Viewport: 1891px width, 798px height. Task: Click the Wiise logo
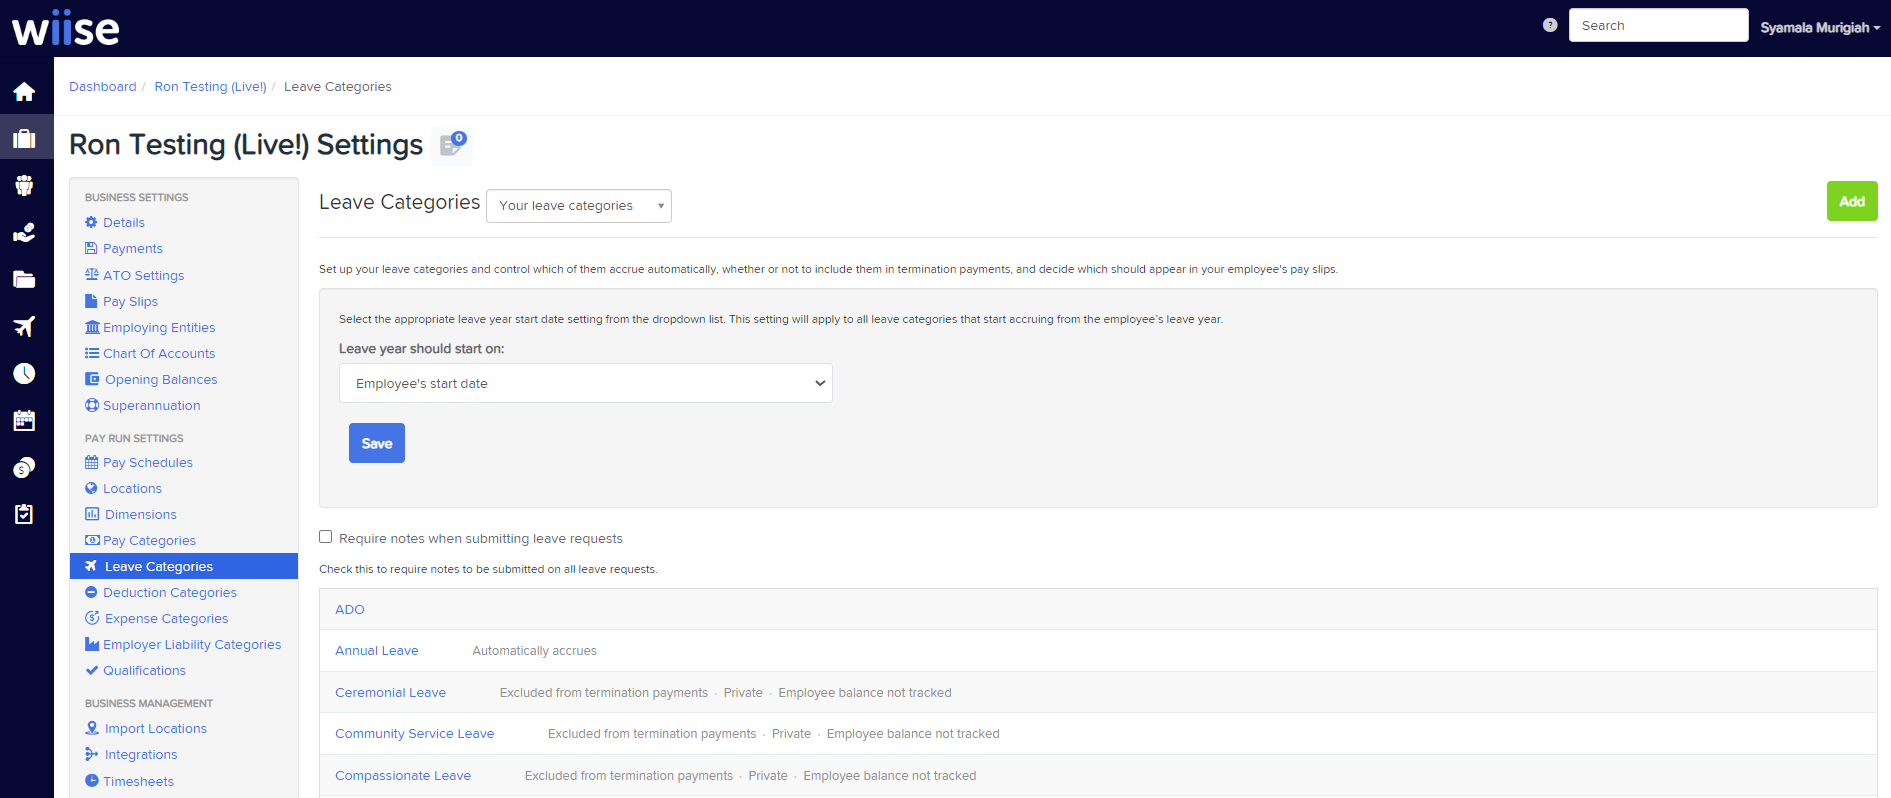point(66,28)
